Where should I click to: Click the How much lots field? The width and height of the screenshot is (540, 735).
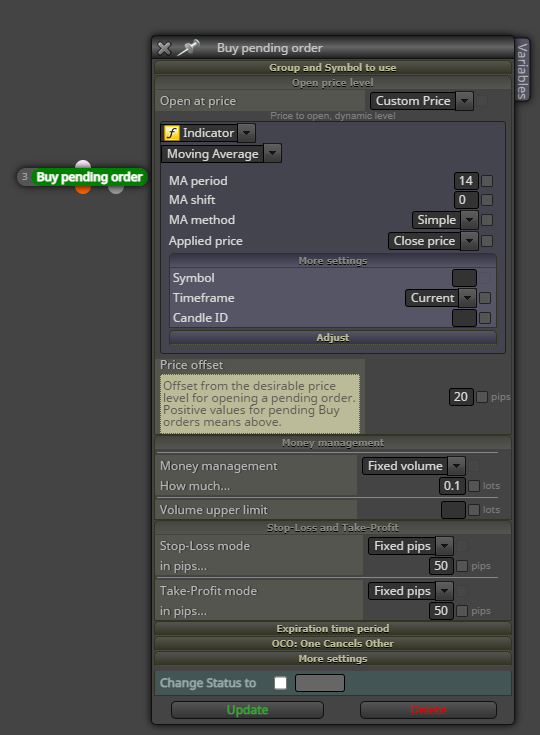(452, 486)
